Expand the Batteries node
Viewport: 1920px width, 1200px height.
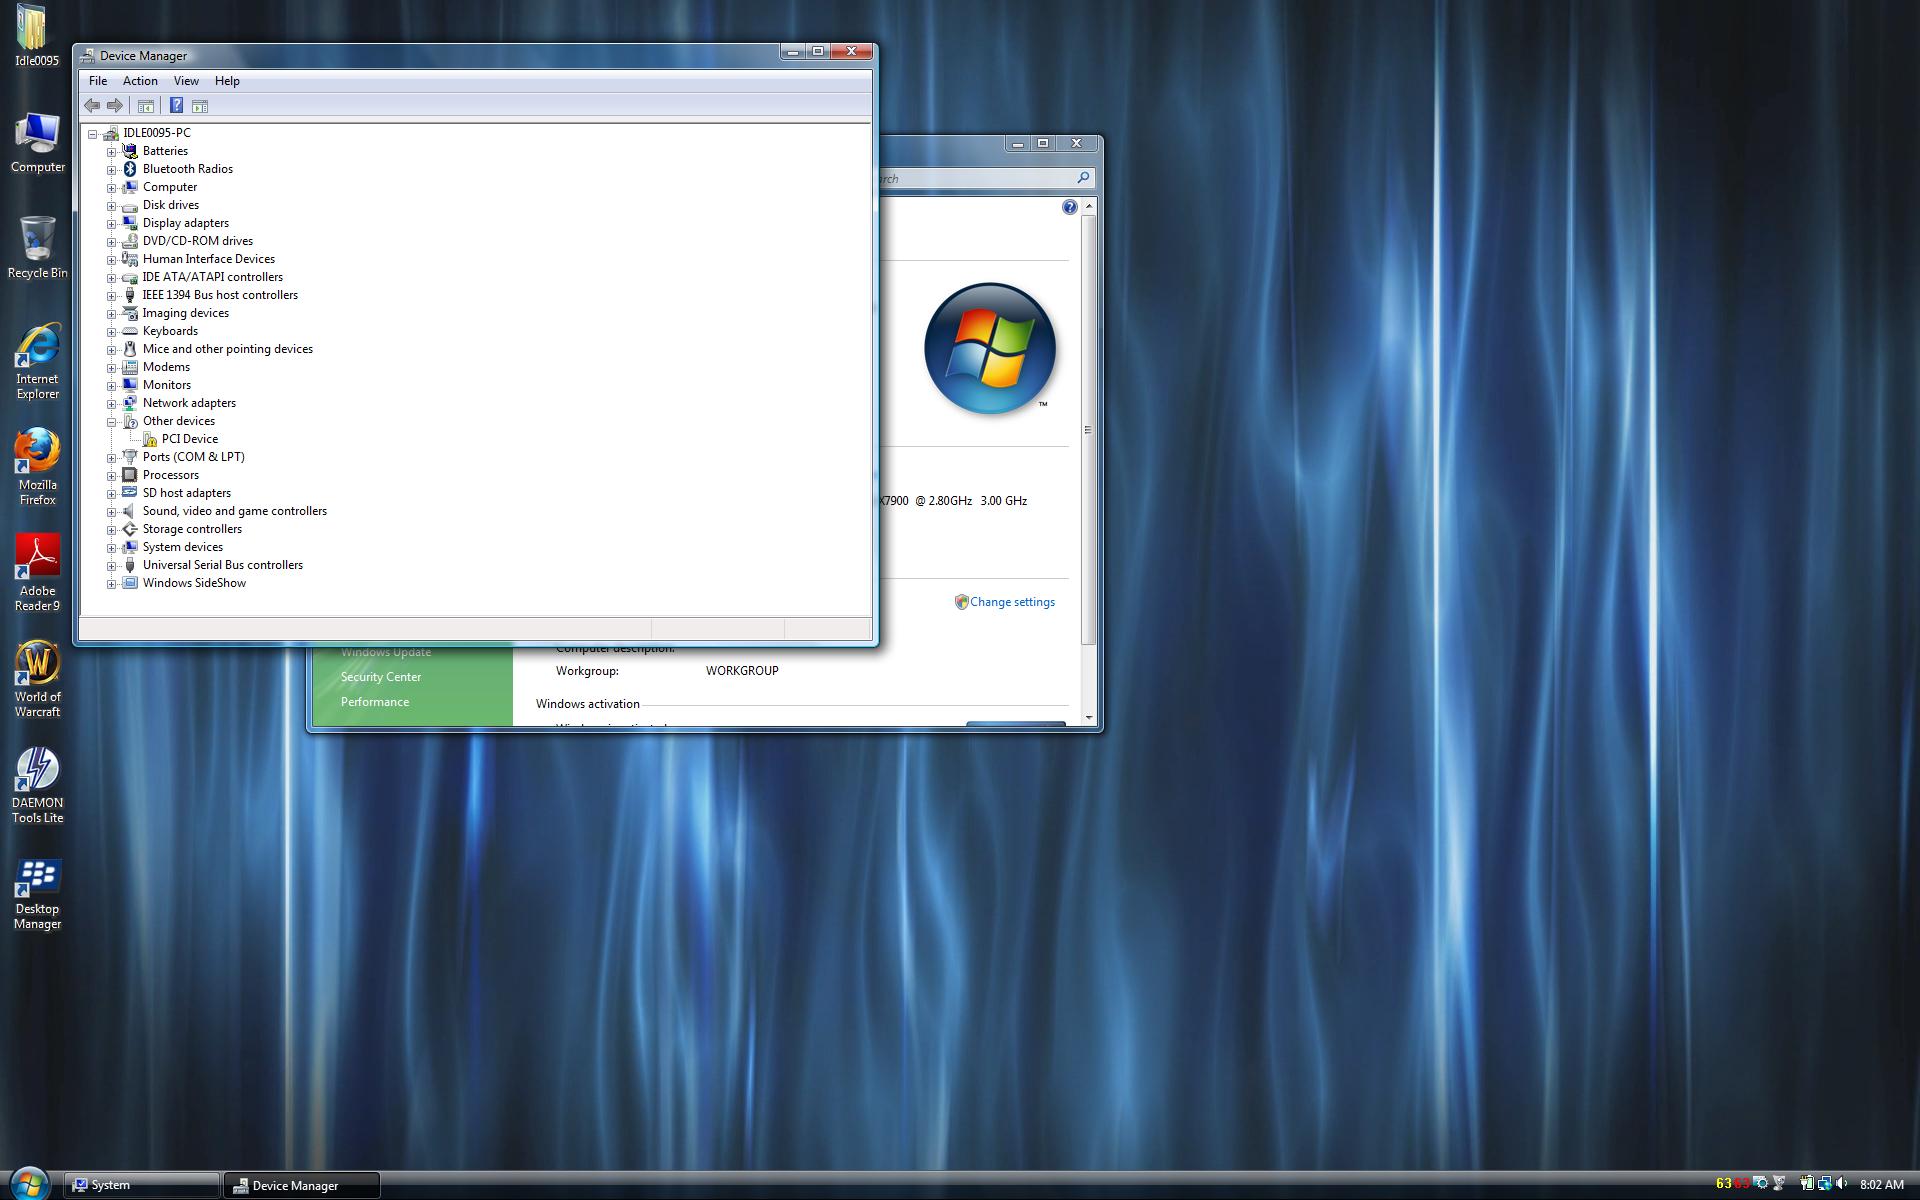tap(112, 151)
